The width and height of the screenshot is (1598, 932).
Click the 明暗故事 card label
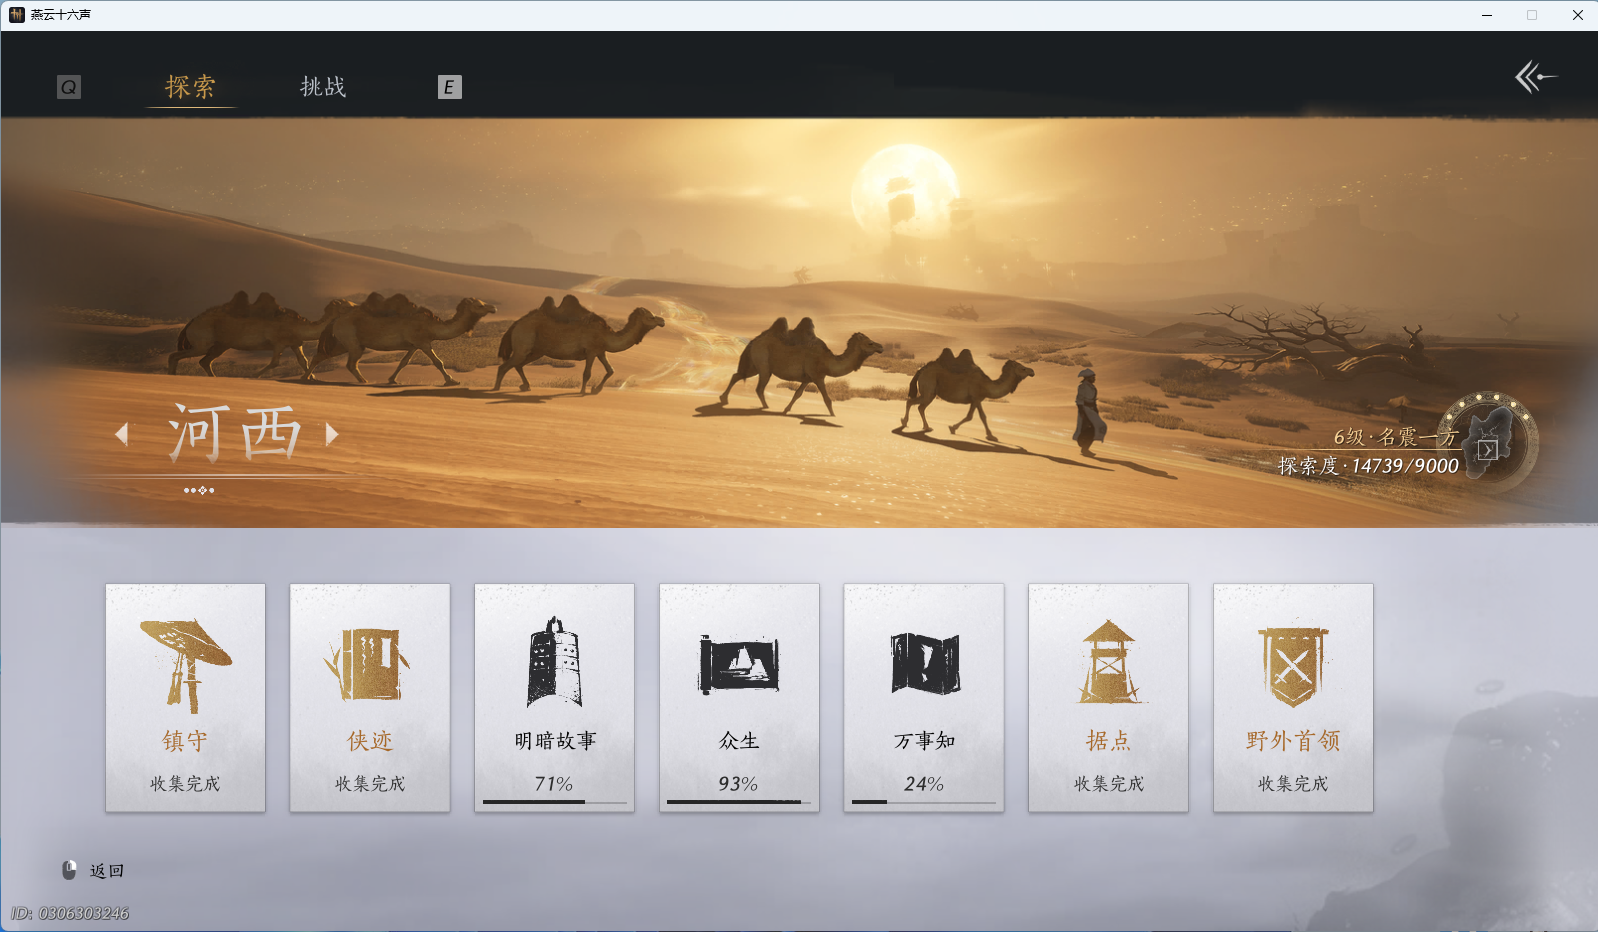[x=555, y=741]
